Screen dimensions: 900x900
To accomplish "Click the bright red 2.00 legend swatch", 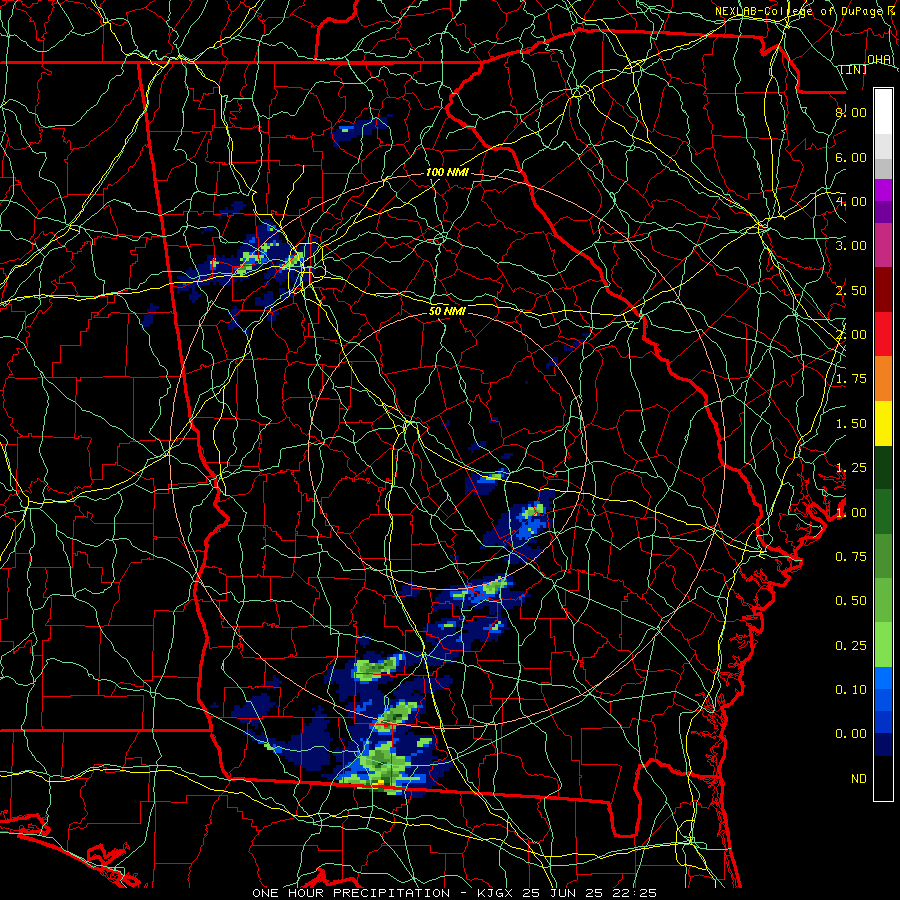I will (x=883, y=334).
